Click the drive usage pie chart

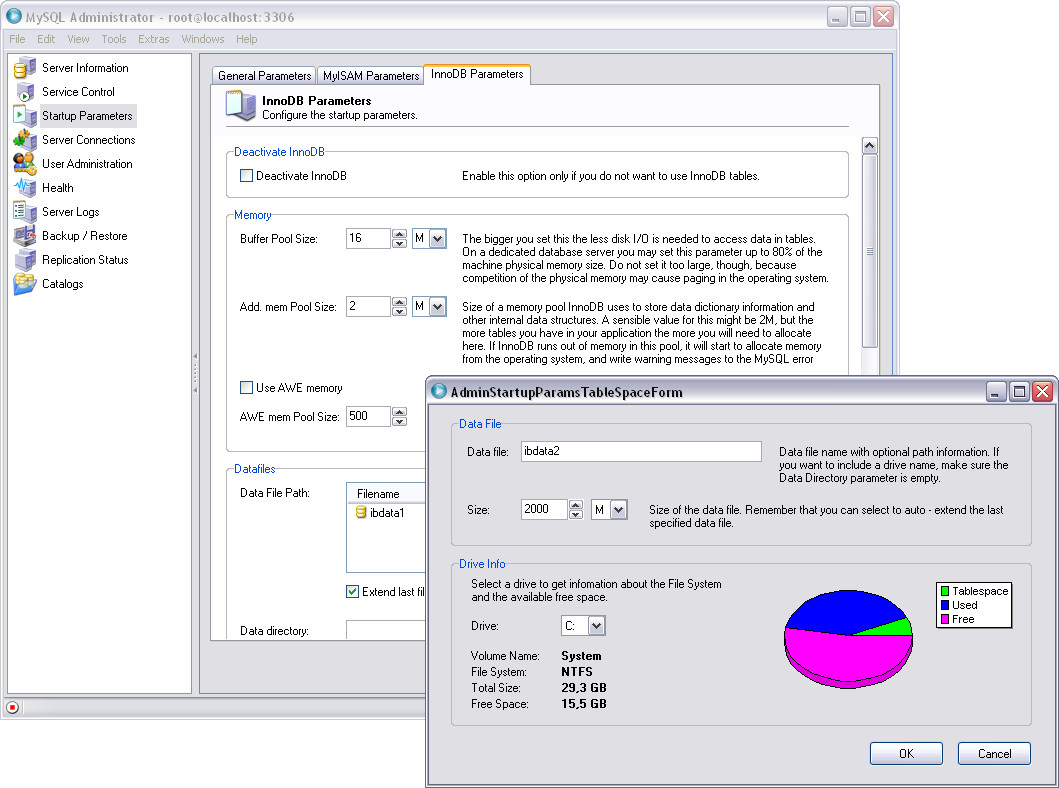pos(848,639)
